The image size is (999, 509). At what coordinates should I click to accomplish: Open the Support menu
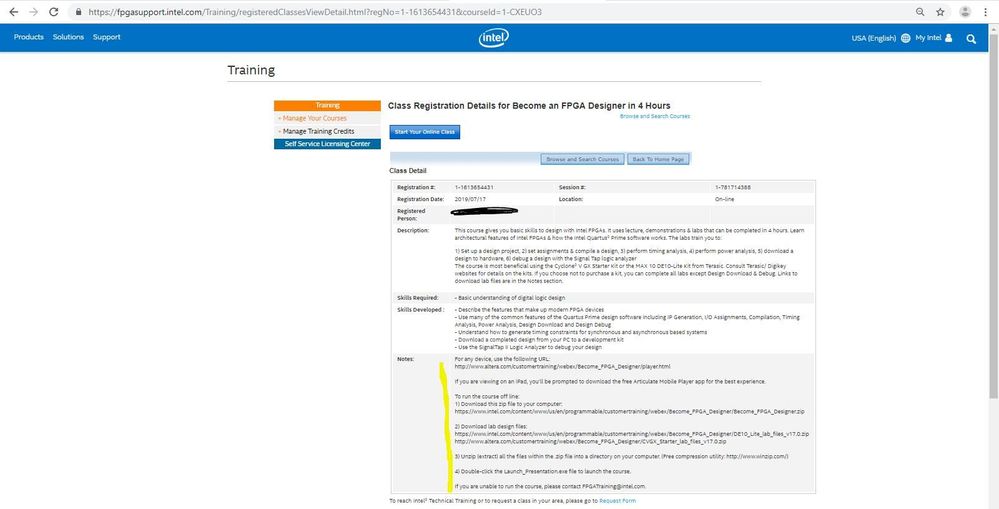tap(106, 37)
